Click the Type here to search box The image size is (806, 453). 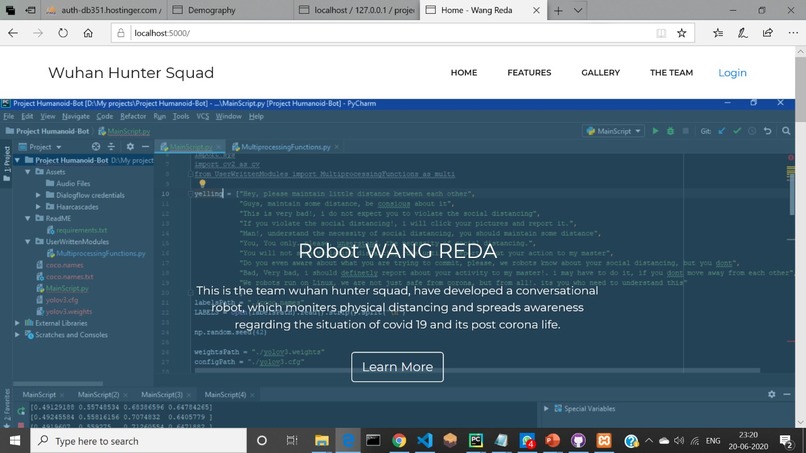click(x=139, y=441)
